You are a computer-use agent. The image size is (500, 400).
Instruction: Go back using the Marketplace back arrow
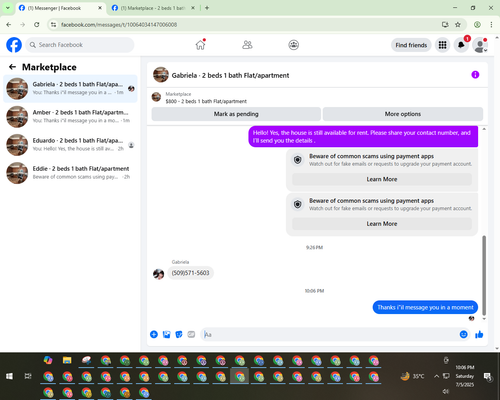12,67
